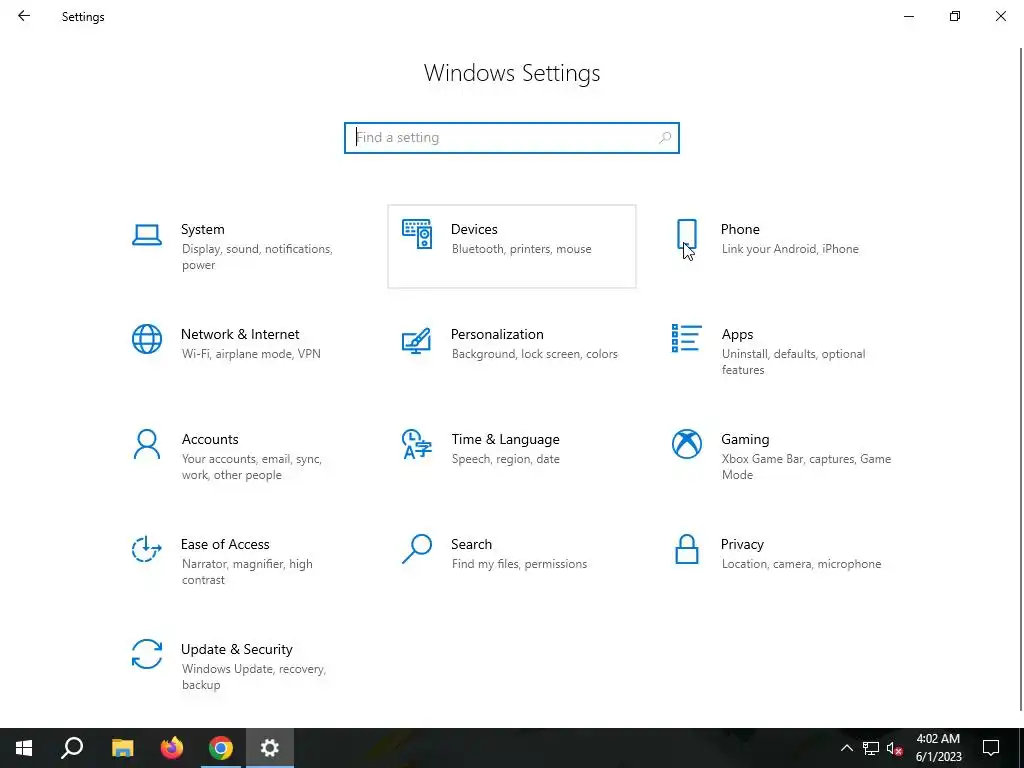Select the Time & Language icon
This screenshot has width=1024, height=768.
[417, 444]
